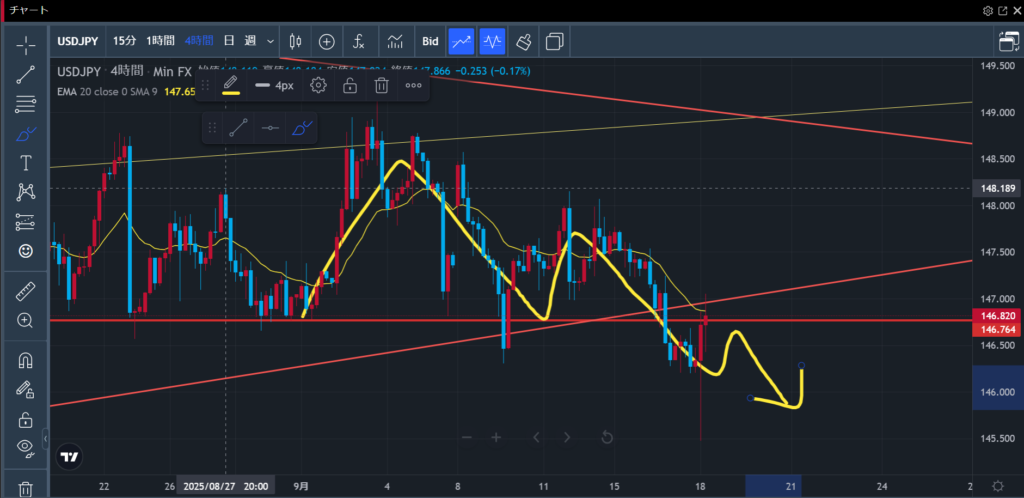1024x498 pixels.
Task: Toggle the waveform pulse button
Action: [x=492, y=42]
